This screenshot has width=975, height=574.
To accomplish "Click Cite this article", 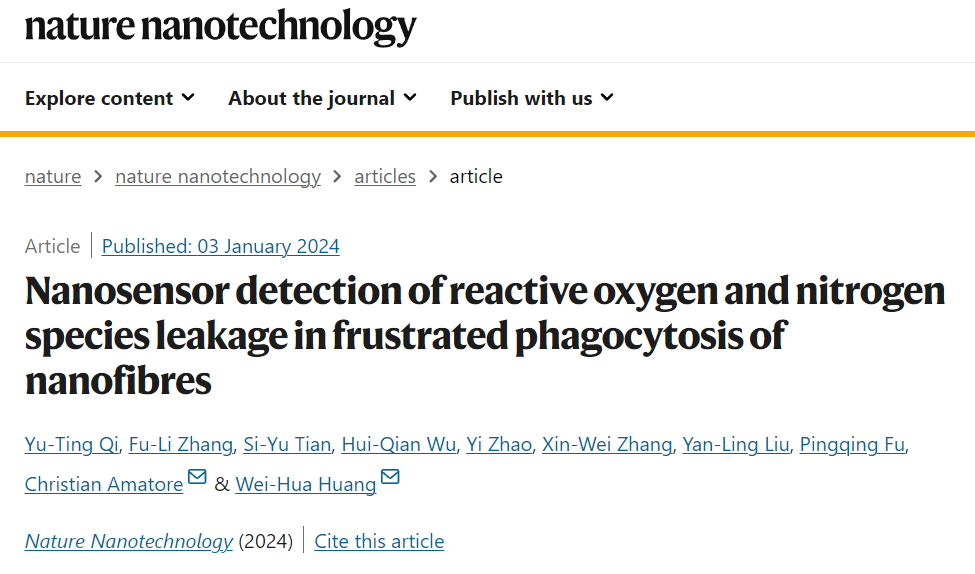I will (x=379, y=541).
